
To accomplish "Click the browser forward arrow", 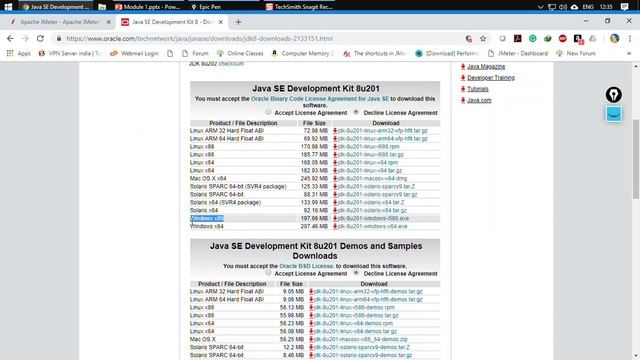I will click(x=25, y=38).
